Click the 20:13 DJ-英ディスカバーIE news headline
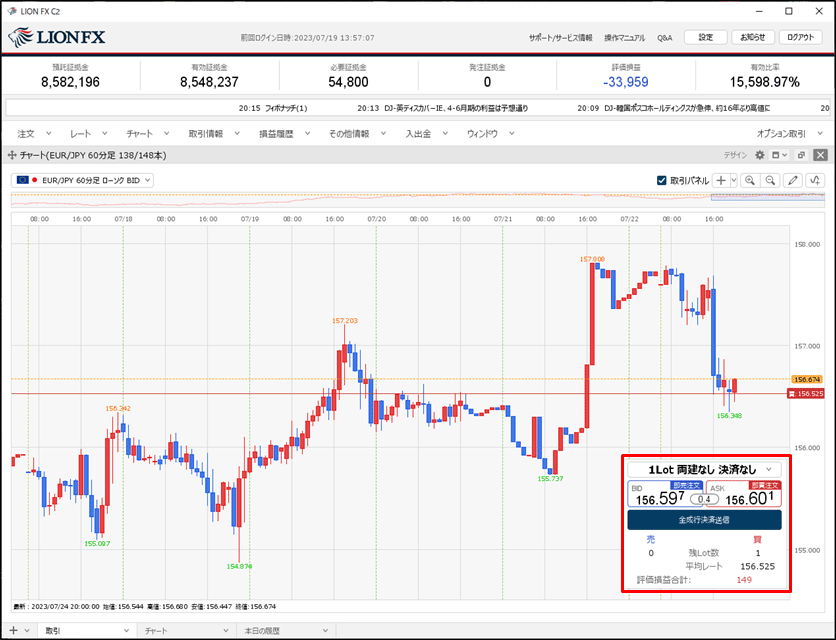 (x=443, y=108)
